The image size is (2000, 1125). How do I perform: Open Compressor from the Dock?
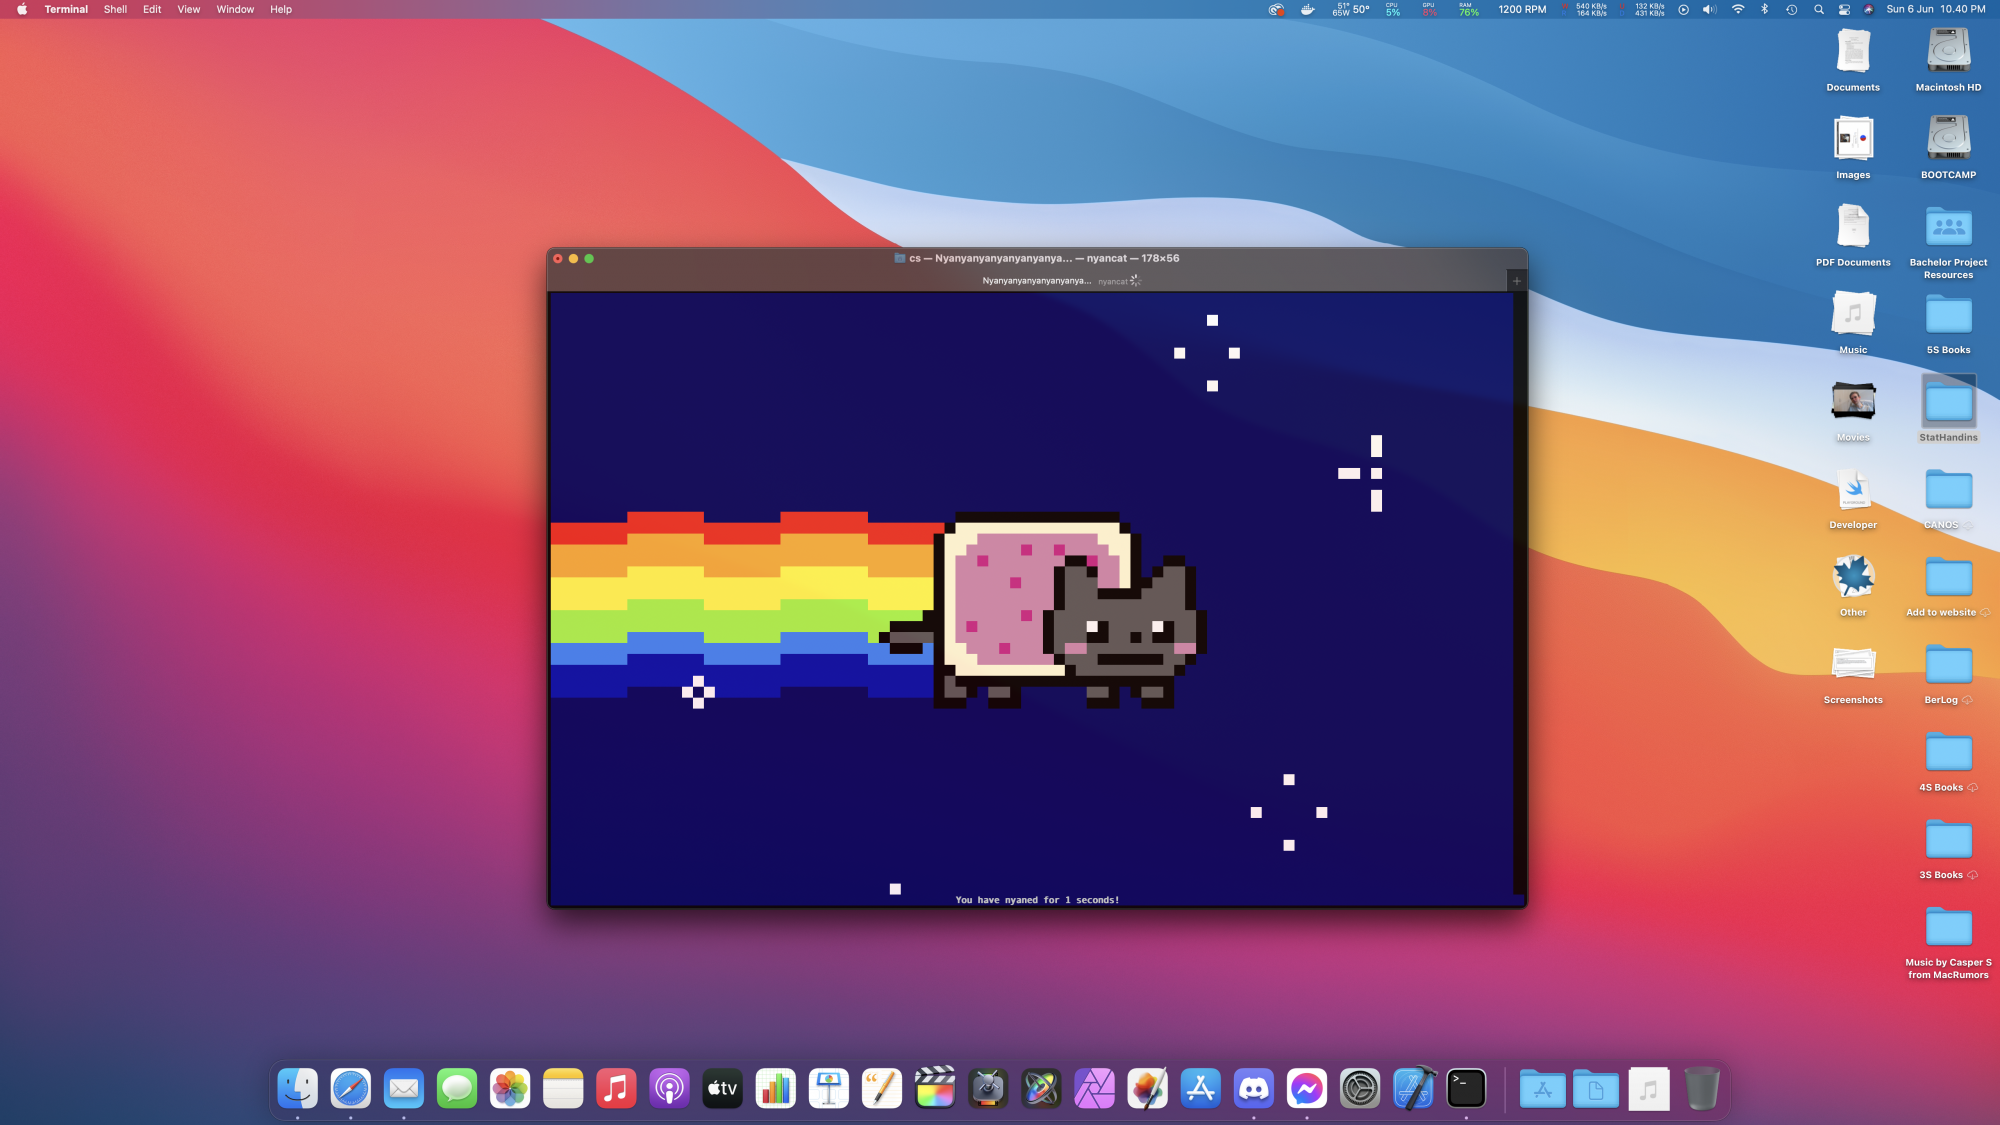[988, 1088]
